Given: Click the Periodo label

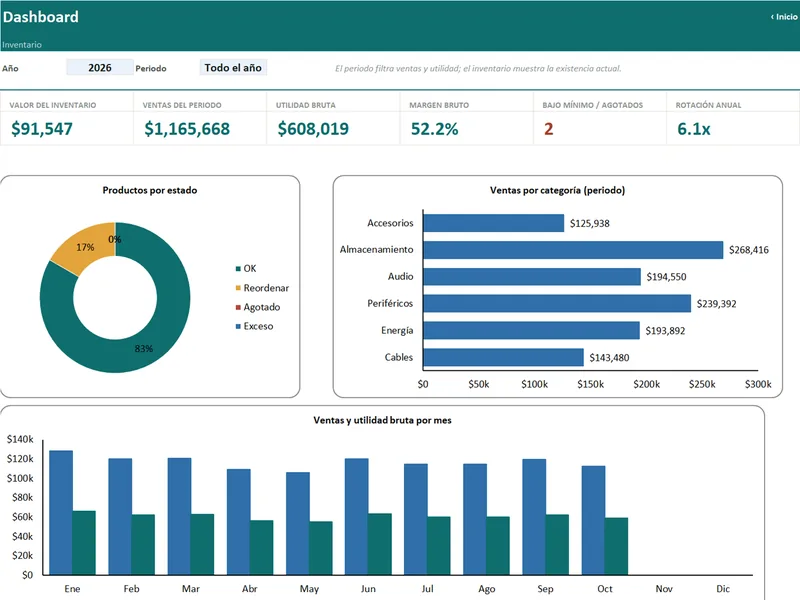Looking at the screenshot, I should pos(151,68).
